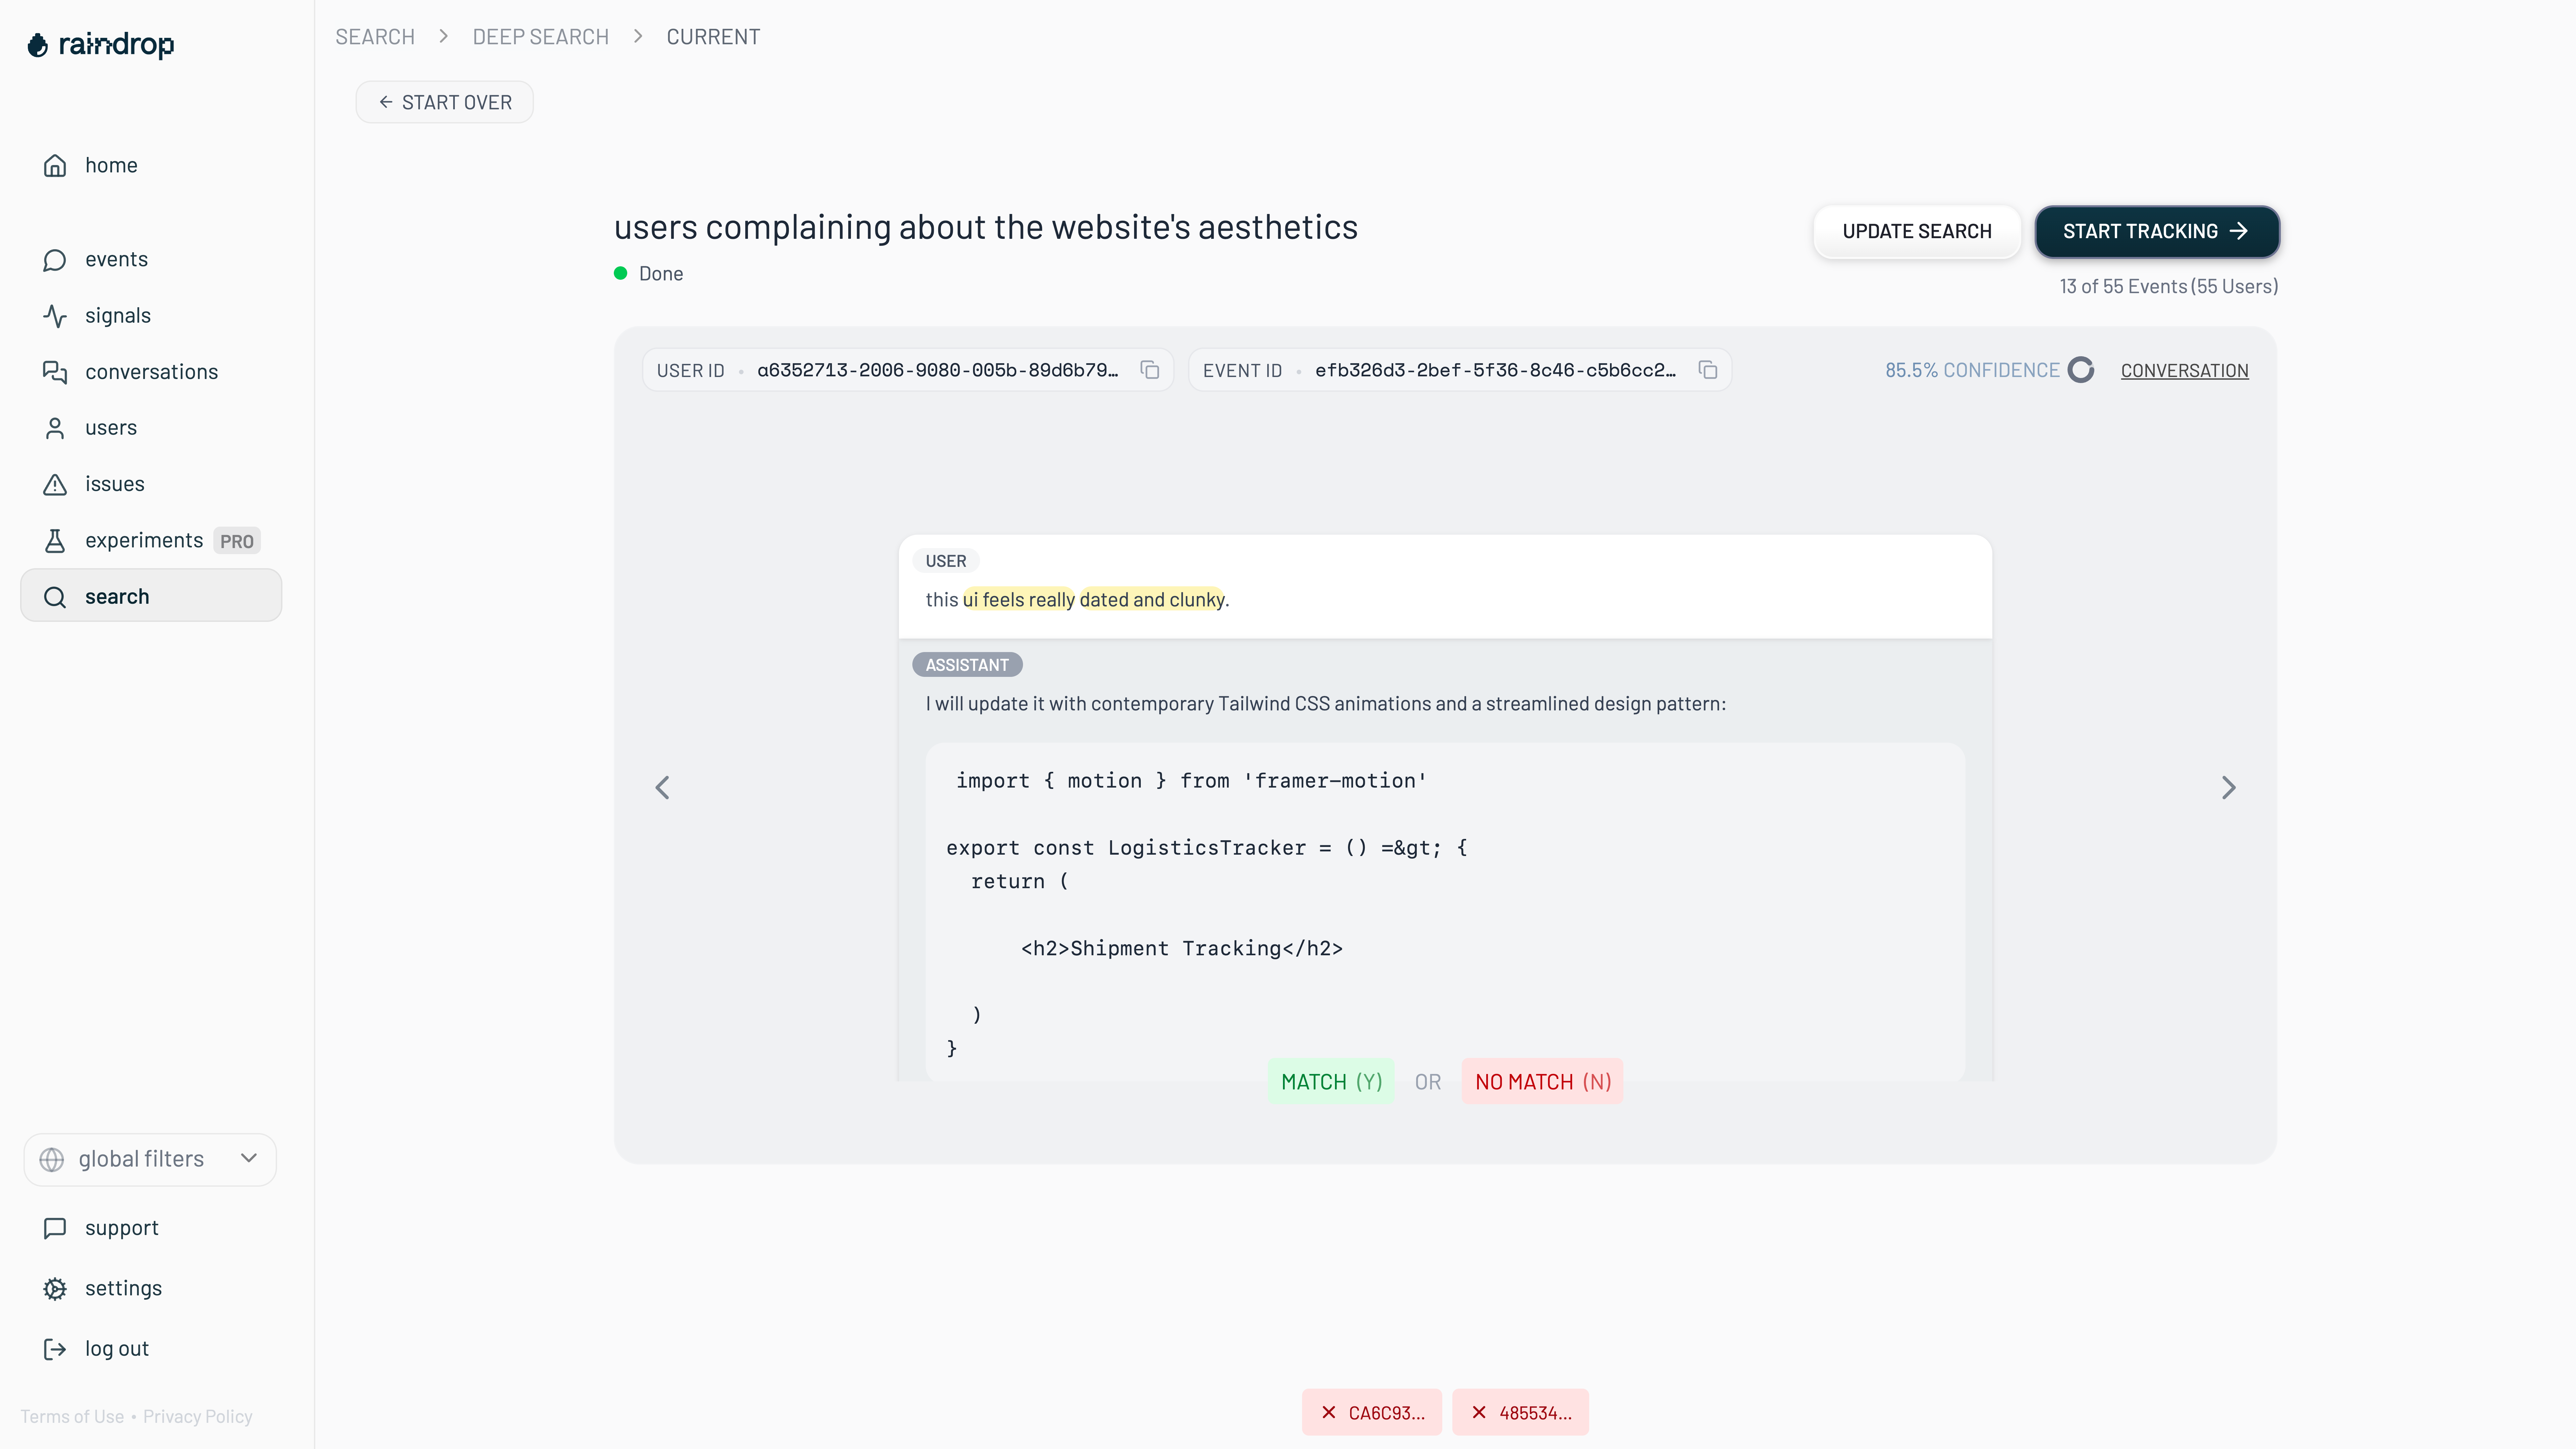Mark event as No Match (N)

1542,1082
